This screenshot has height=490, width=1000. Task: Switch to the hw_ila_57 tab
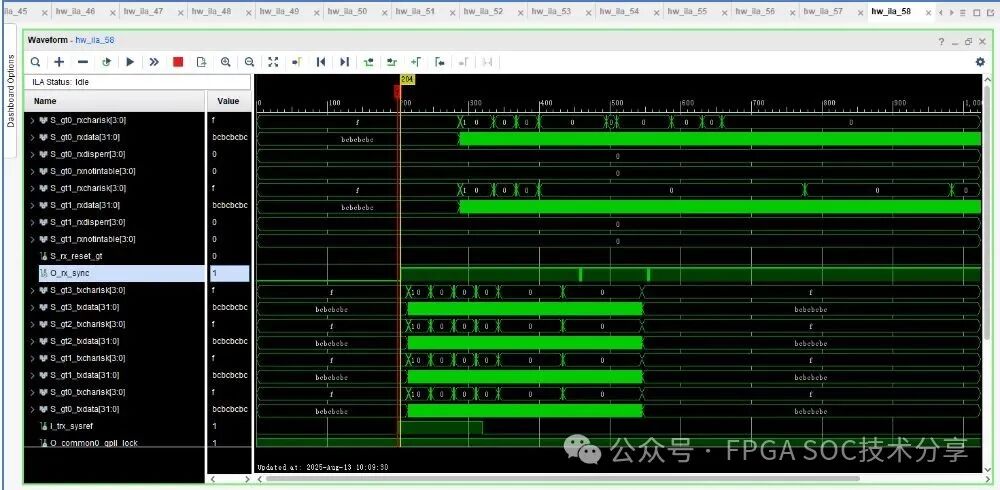point(823,11)
